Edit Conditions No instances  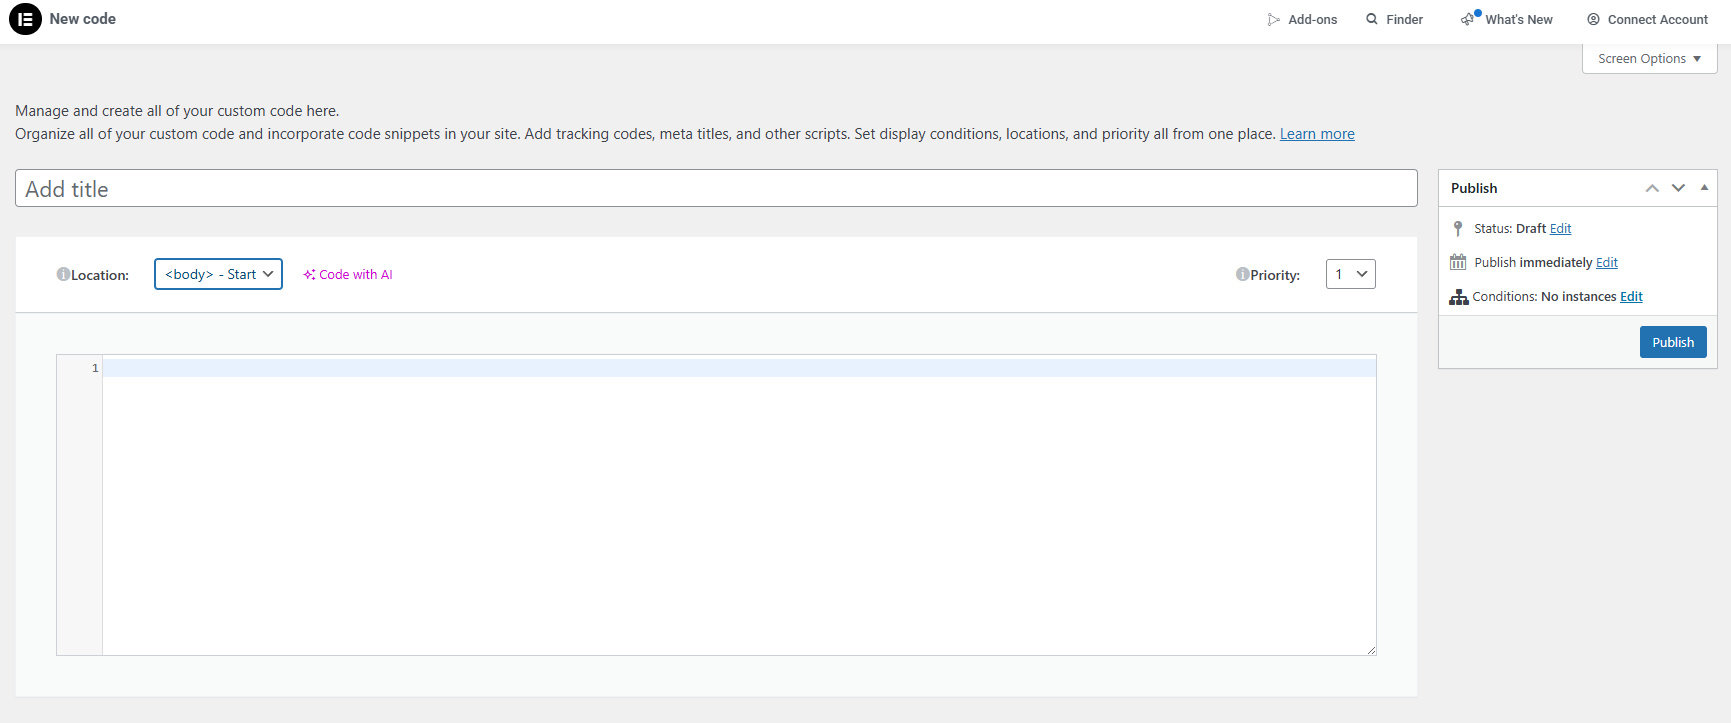tap(1631, 297)
